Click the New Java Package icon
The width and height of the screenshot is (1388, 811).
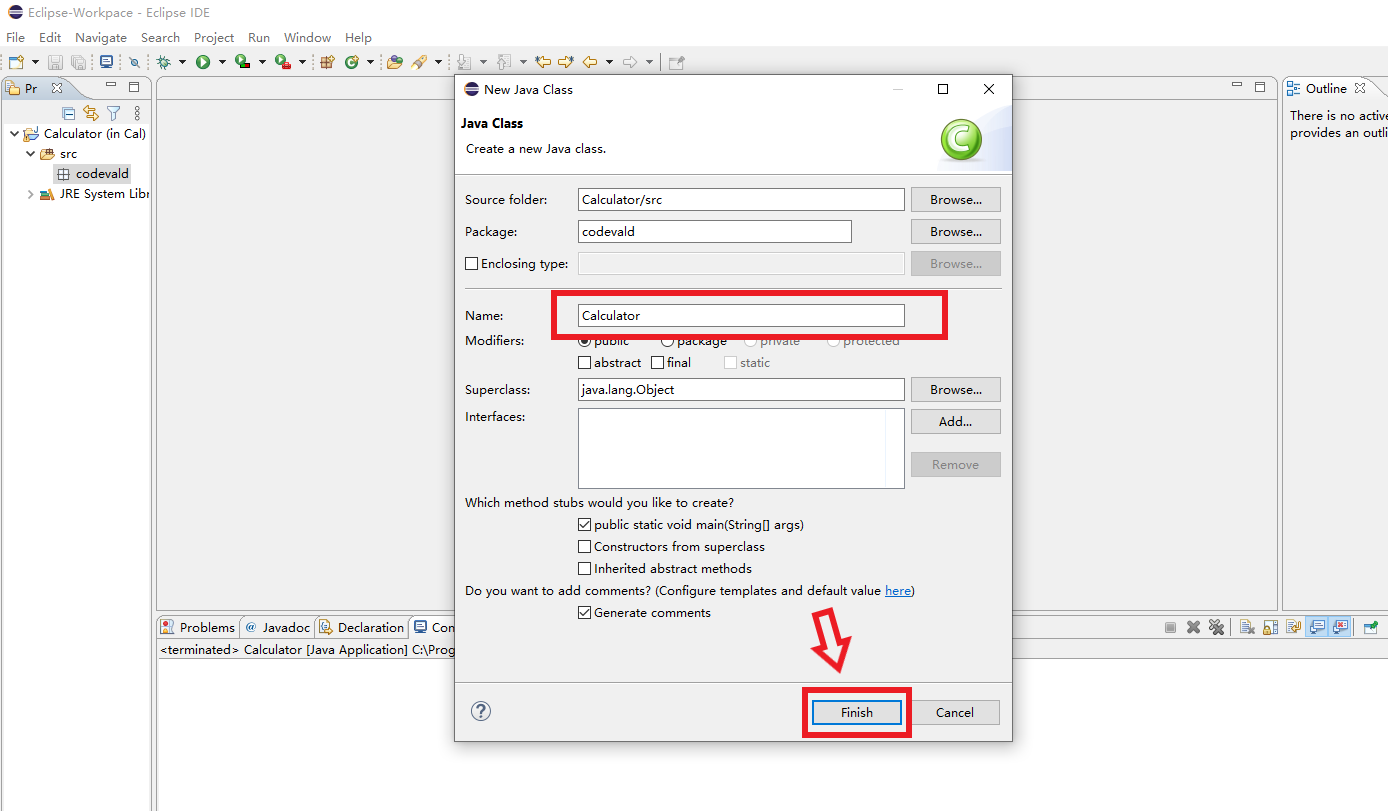[328, 62]
